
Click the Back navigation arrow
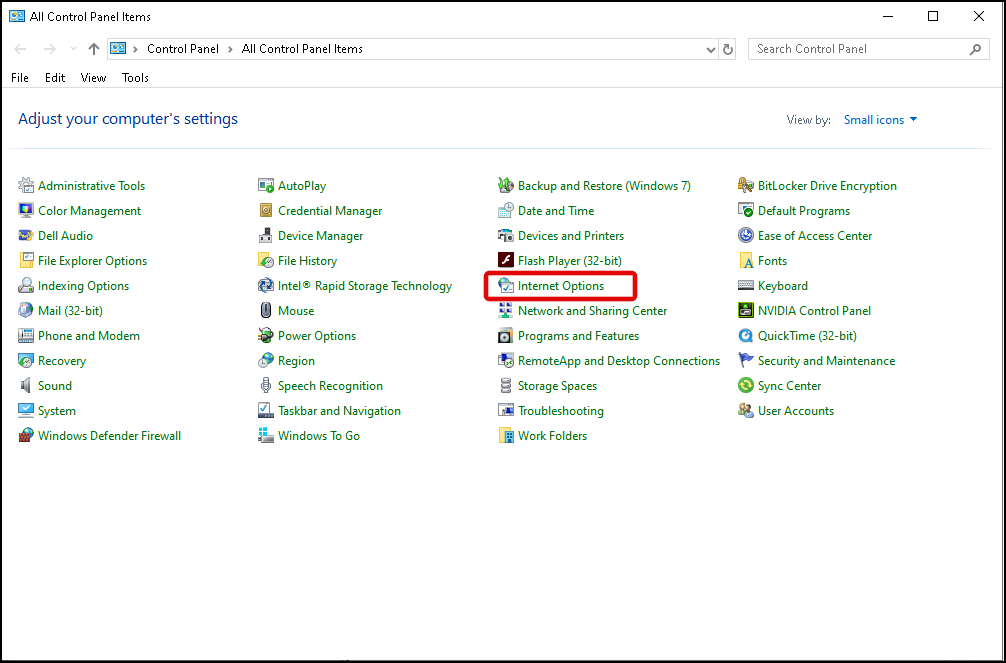[21, 49]
